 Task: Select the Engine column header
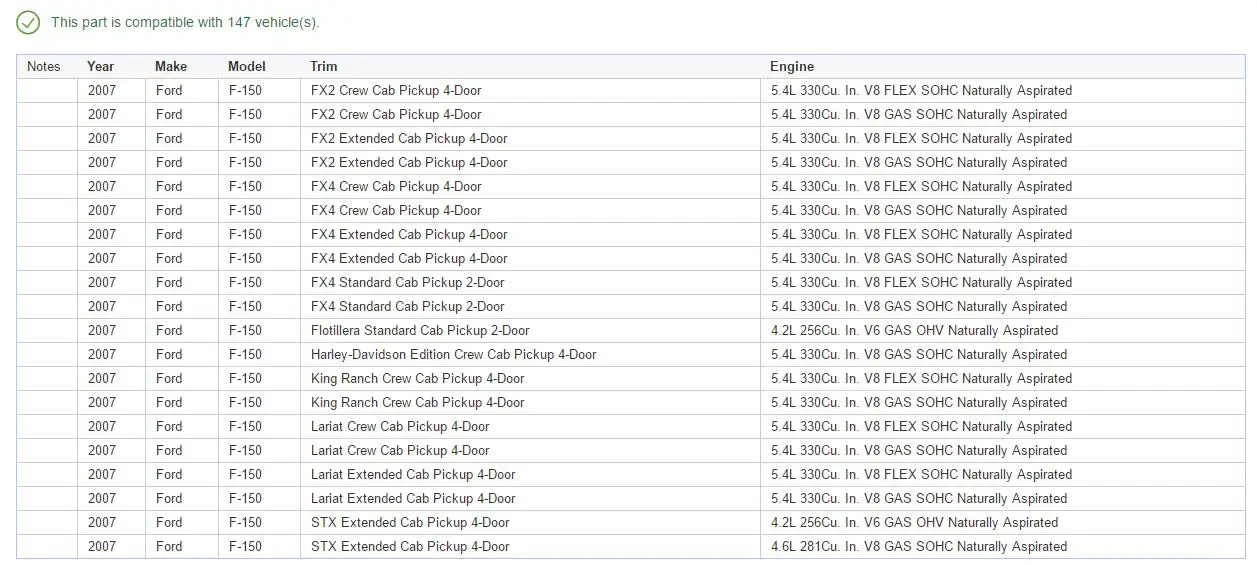[792, 66]
